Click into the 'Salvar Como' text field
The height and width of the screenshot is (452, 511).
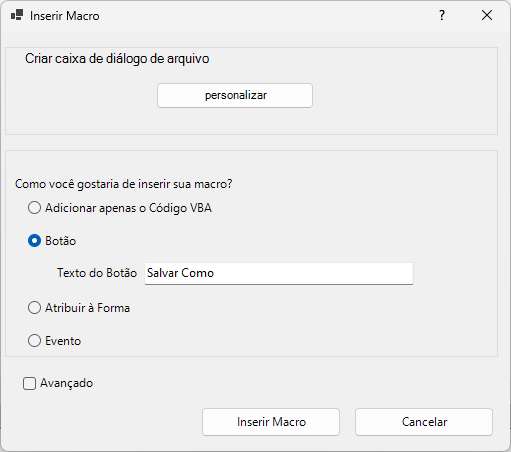coord(279,274)
